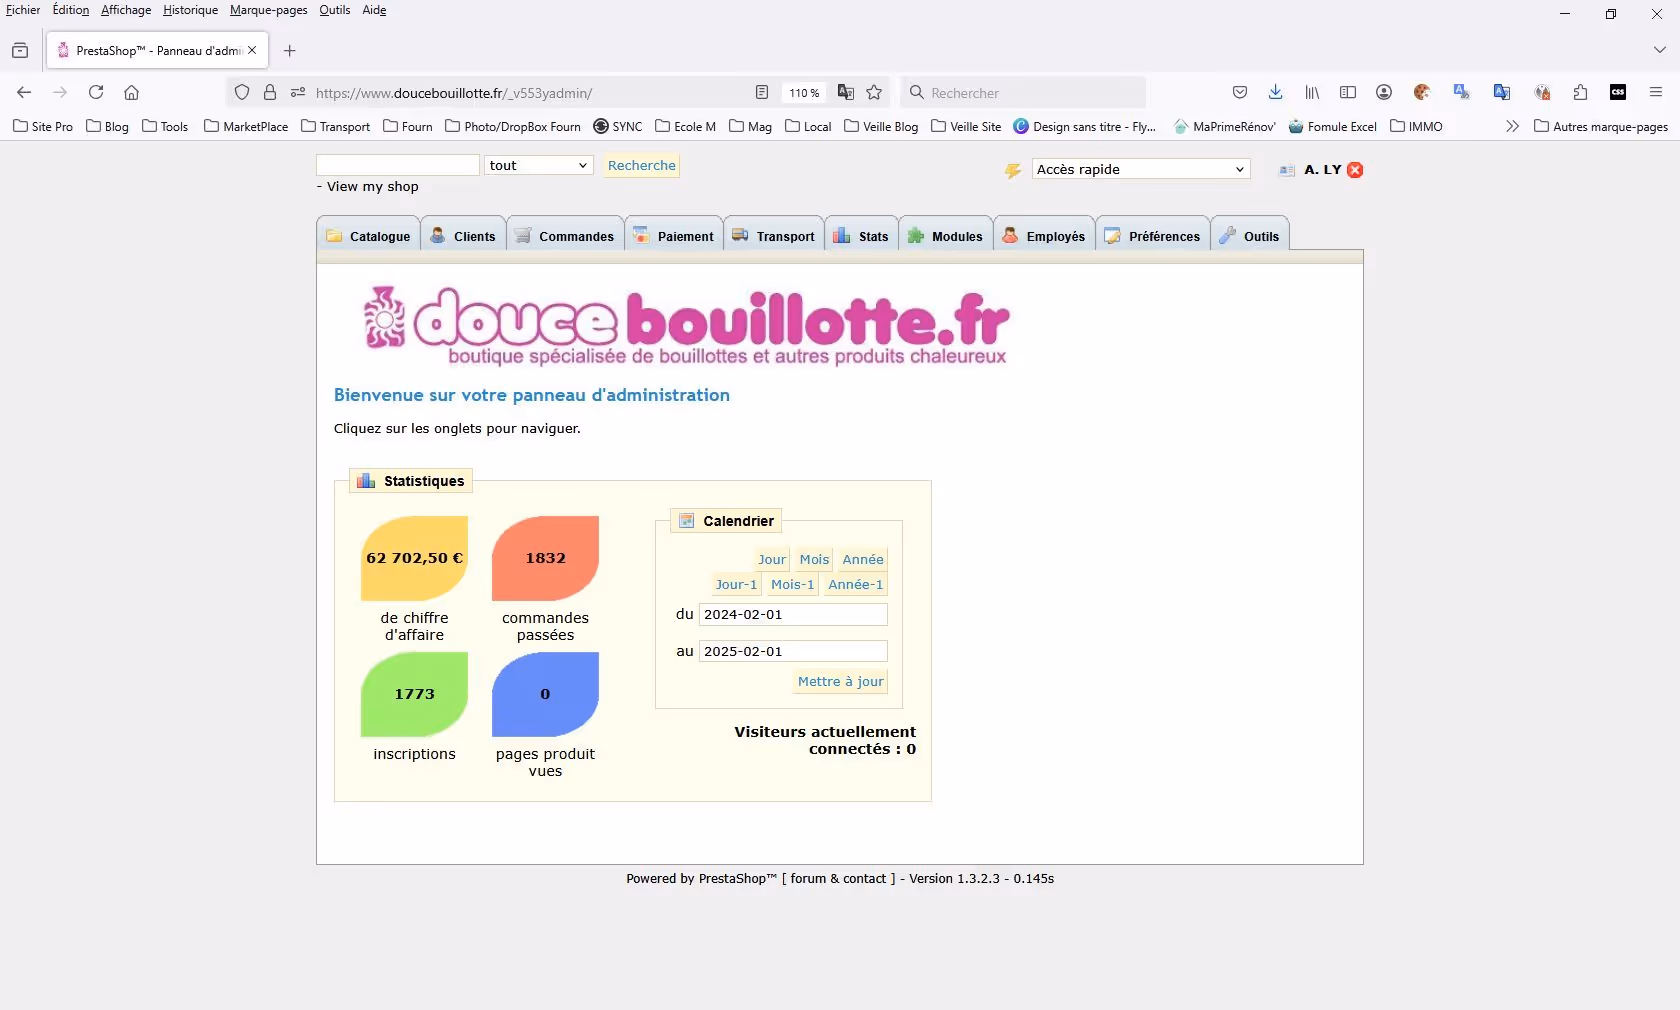Open the Transport tab
Image resolution: width=1680 pixels, height=1010 pixels.
click(x=774, y=236)
